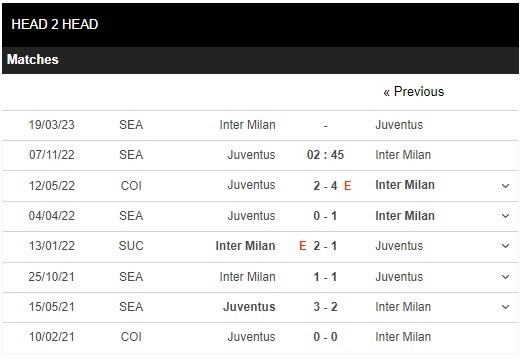Select the SUC competition label
522x362 pixels.
(131, 246)
